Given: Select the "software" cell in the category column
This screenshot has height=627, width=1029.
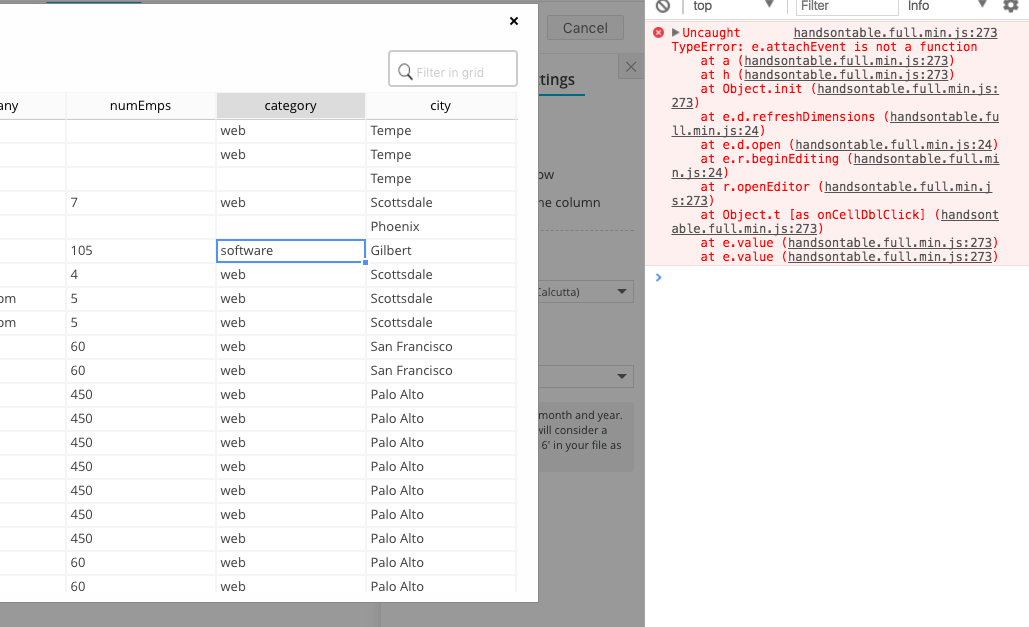Looking at the screenshot, I should (x=290, y=250).
